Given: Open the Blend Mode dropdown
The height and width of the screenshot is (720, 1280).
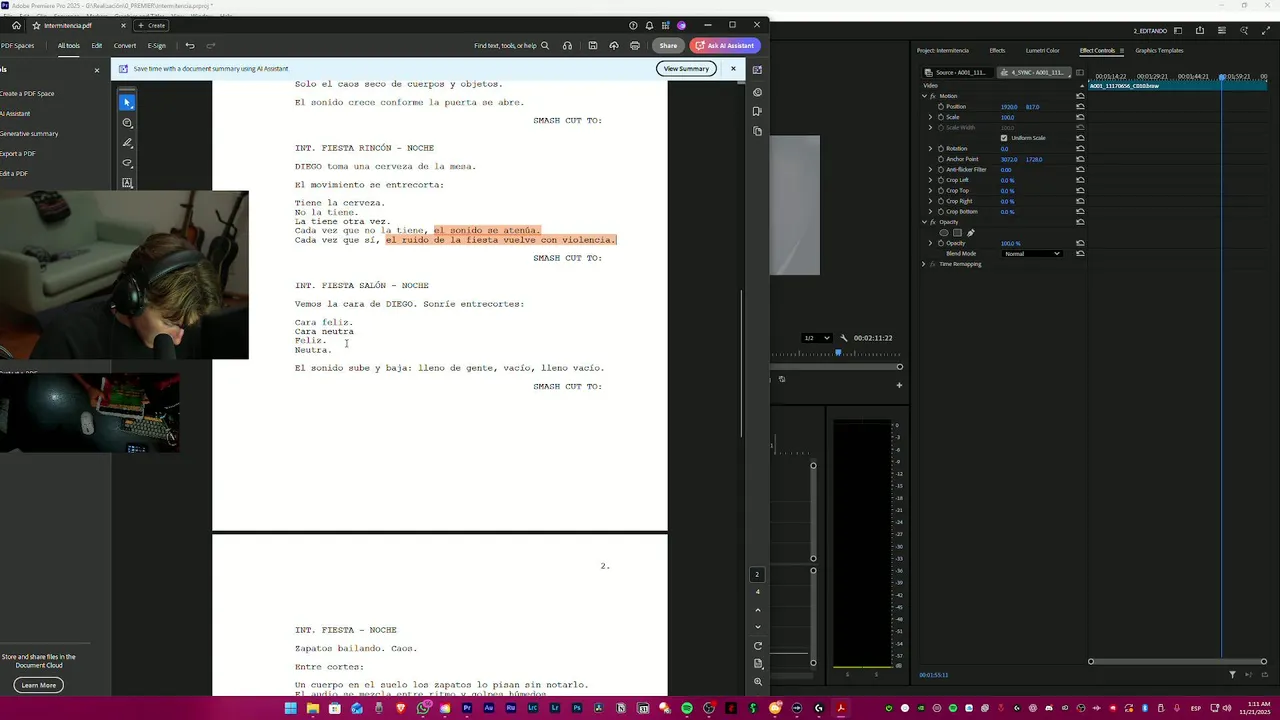Looking at the screenshot, I should click(x=1032, y=254).
